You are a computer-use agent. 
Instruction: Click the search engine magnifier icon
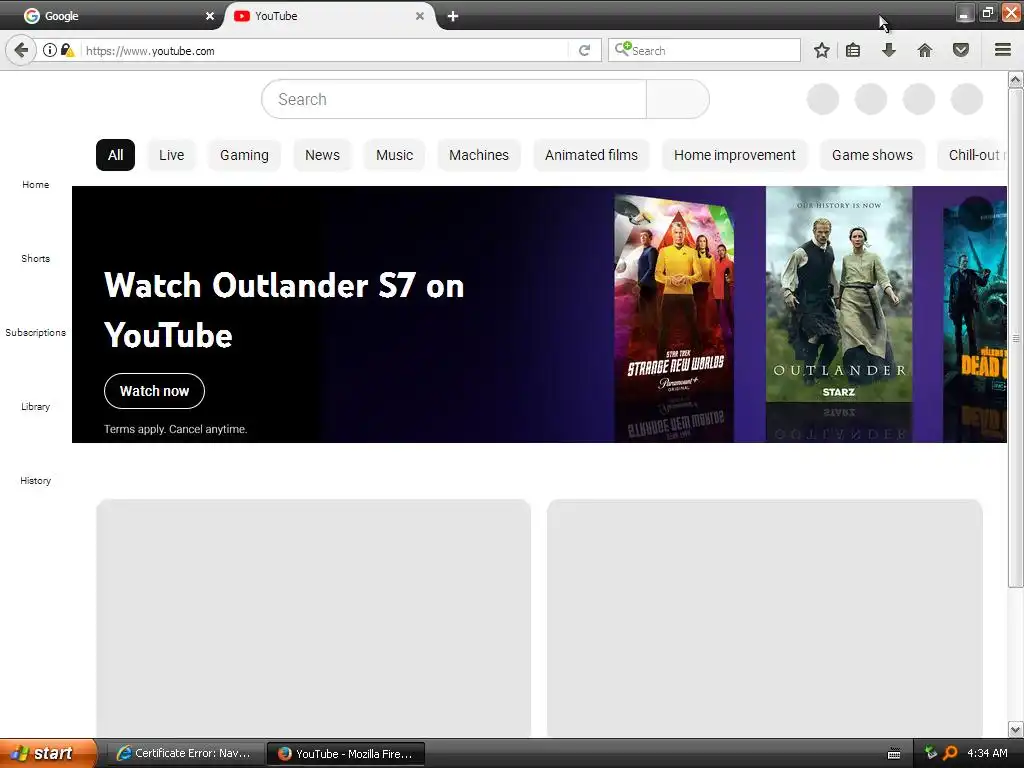click(622, 50)
